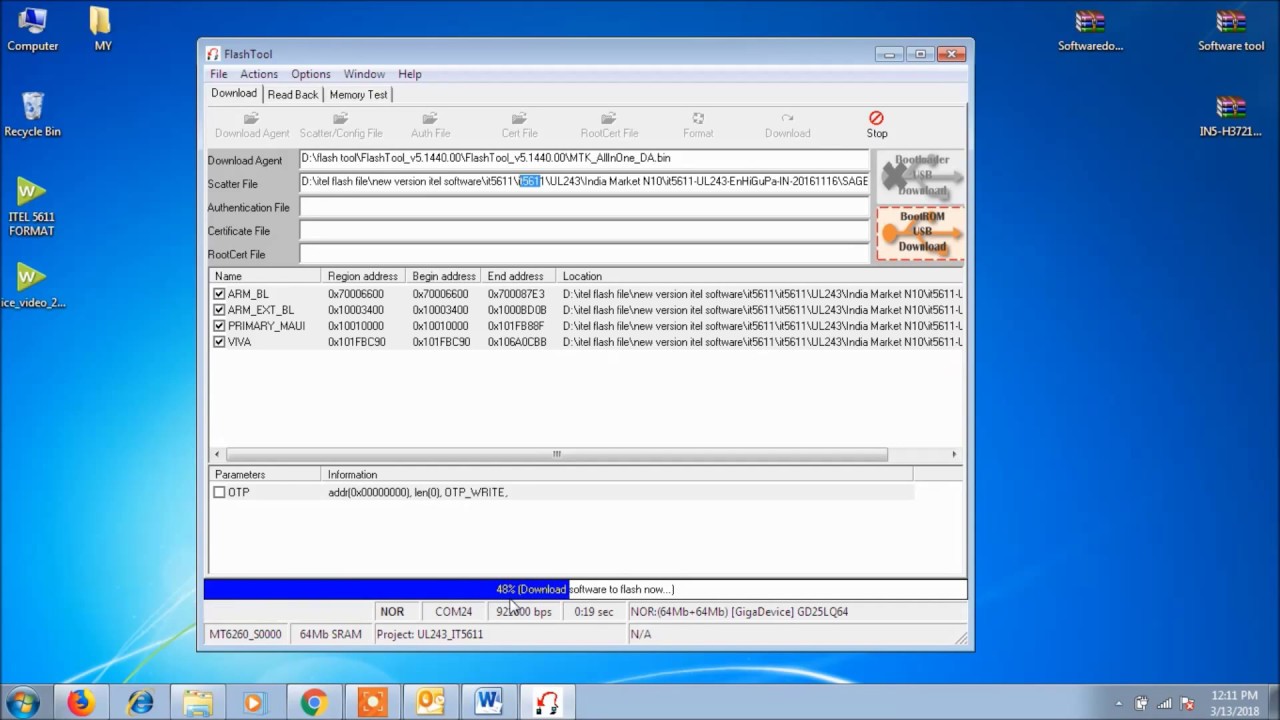Viewport: 1280px width, 720px height.
Task: Open the Windows Start button
Action: pyautogui.click(x=23, y=702)
